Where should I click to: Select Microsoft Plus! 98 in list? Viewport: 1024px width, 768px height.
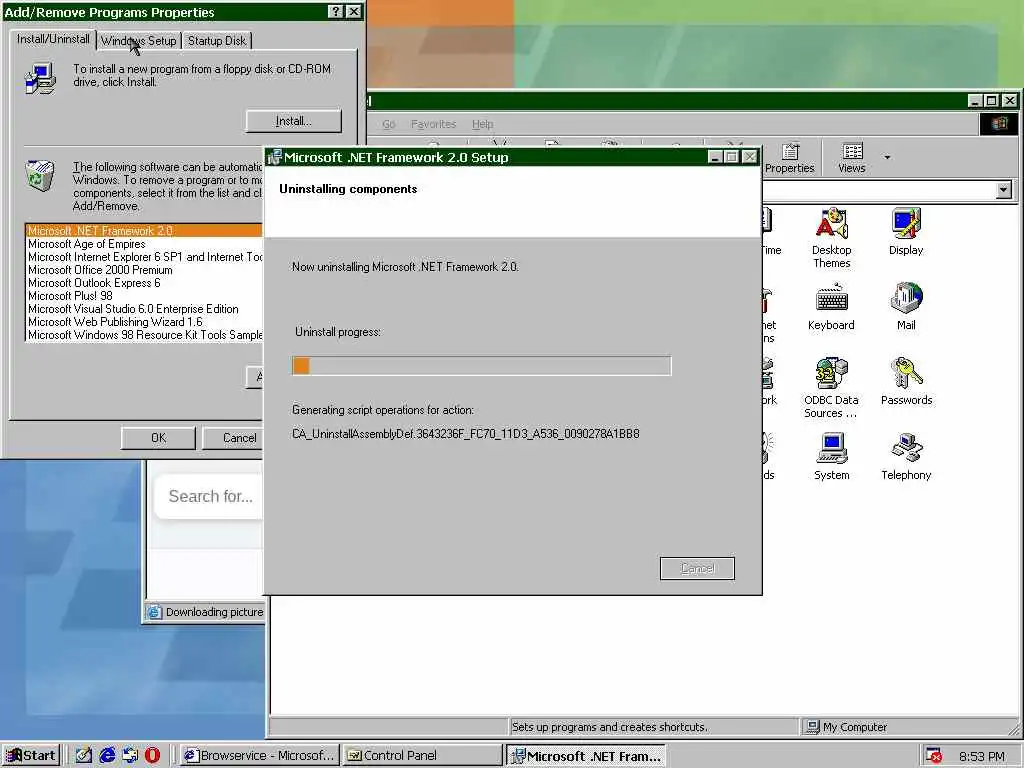coord(144,296)
